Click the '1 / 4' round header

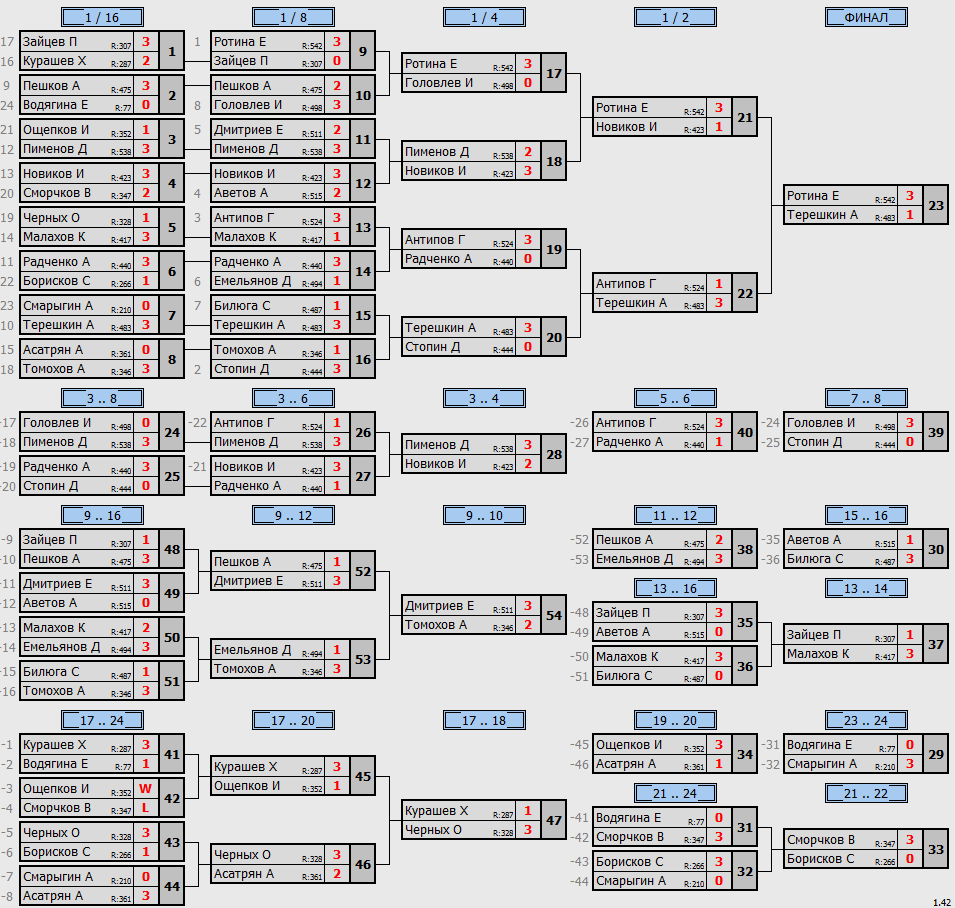point(484,17)
